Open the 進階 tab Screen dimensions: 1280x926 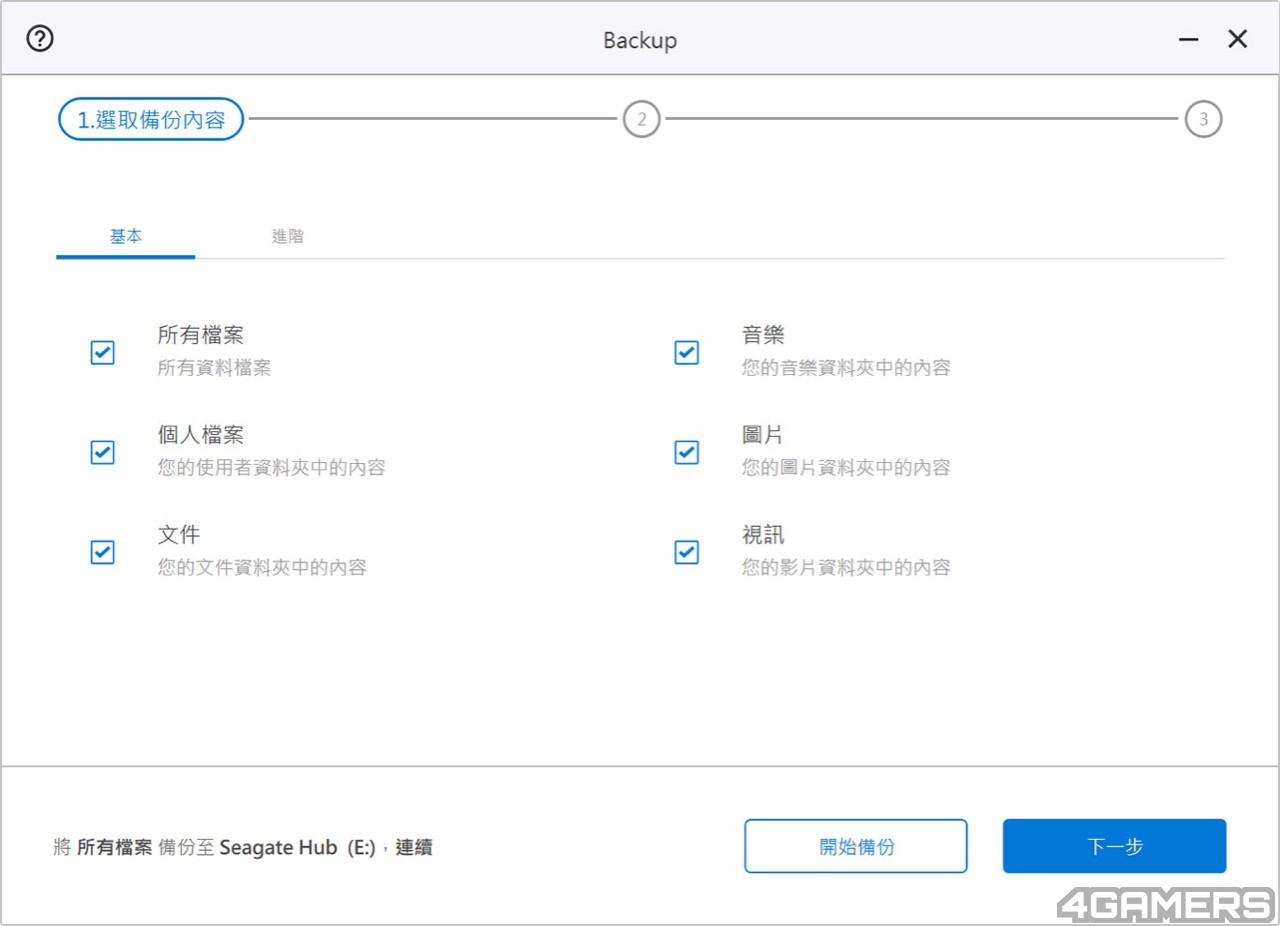click(x=288, y=237)
